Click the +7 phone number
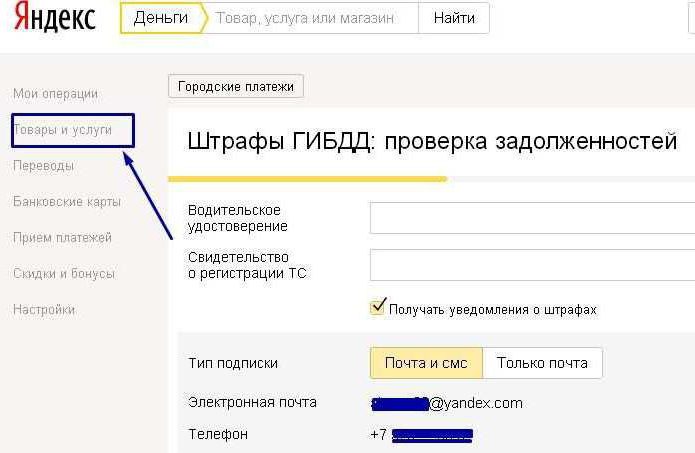Screen dimensions: 695x453 pyautogui.click(x=422, y=435)
